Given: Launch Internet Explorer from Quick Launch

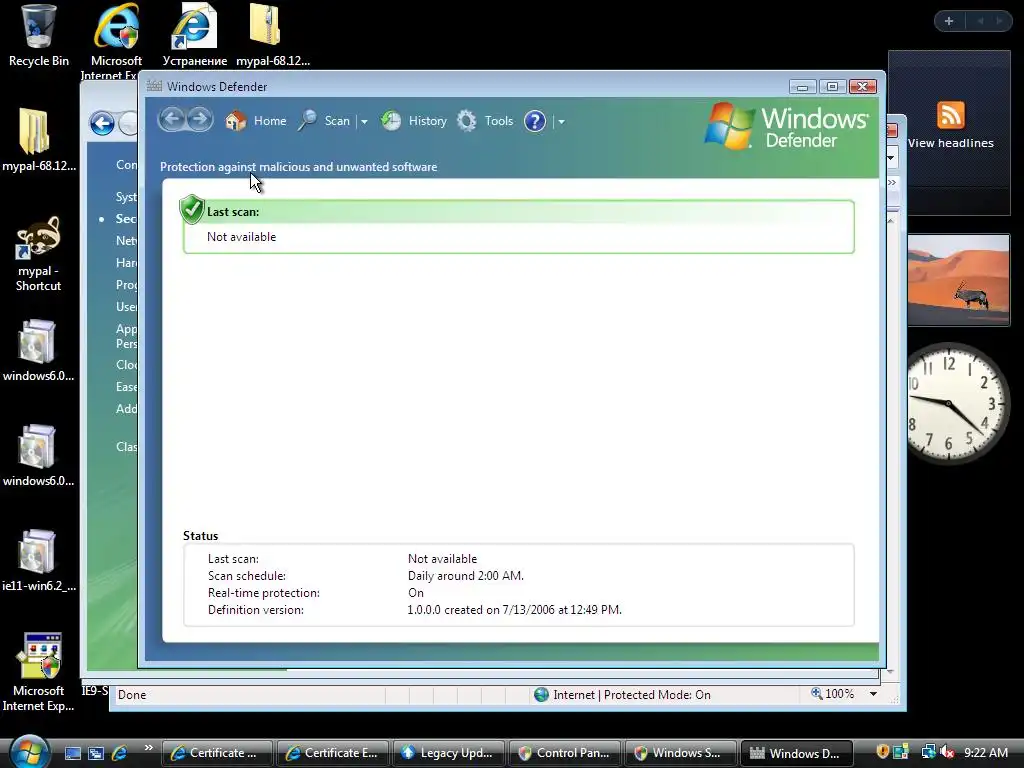Looking at the screenshot, I should point(120,753).
